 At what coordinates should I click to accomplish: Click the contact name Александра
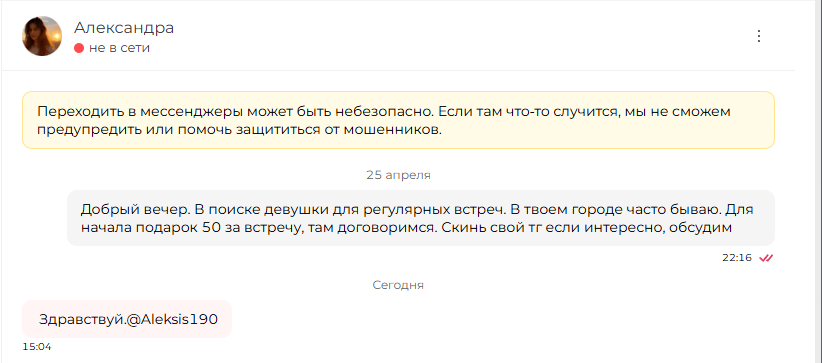click(x=124, y=28)
